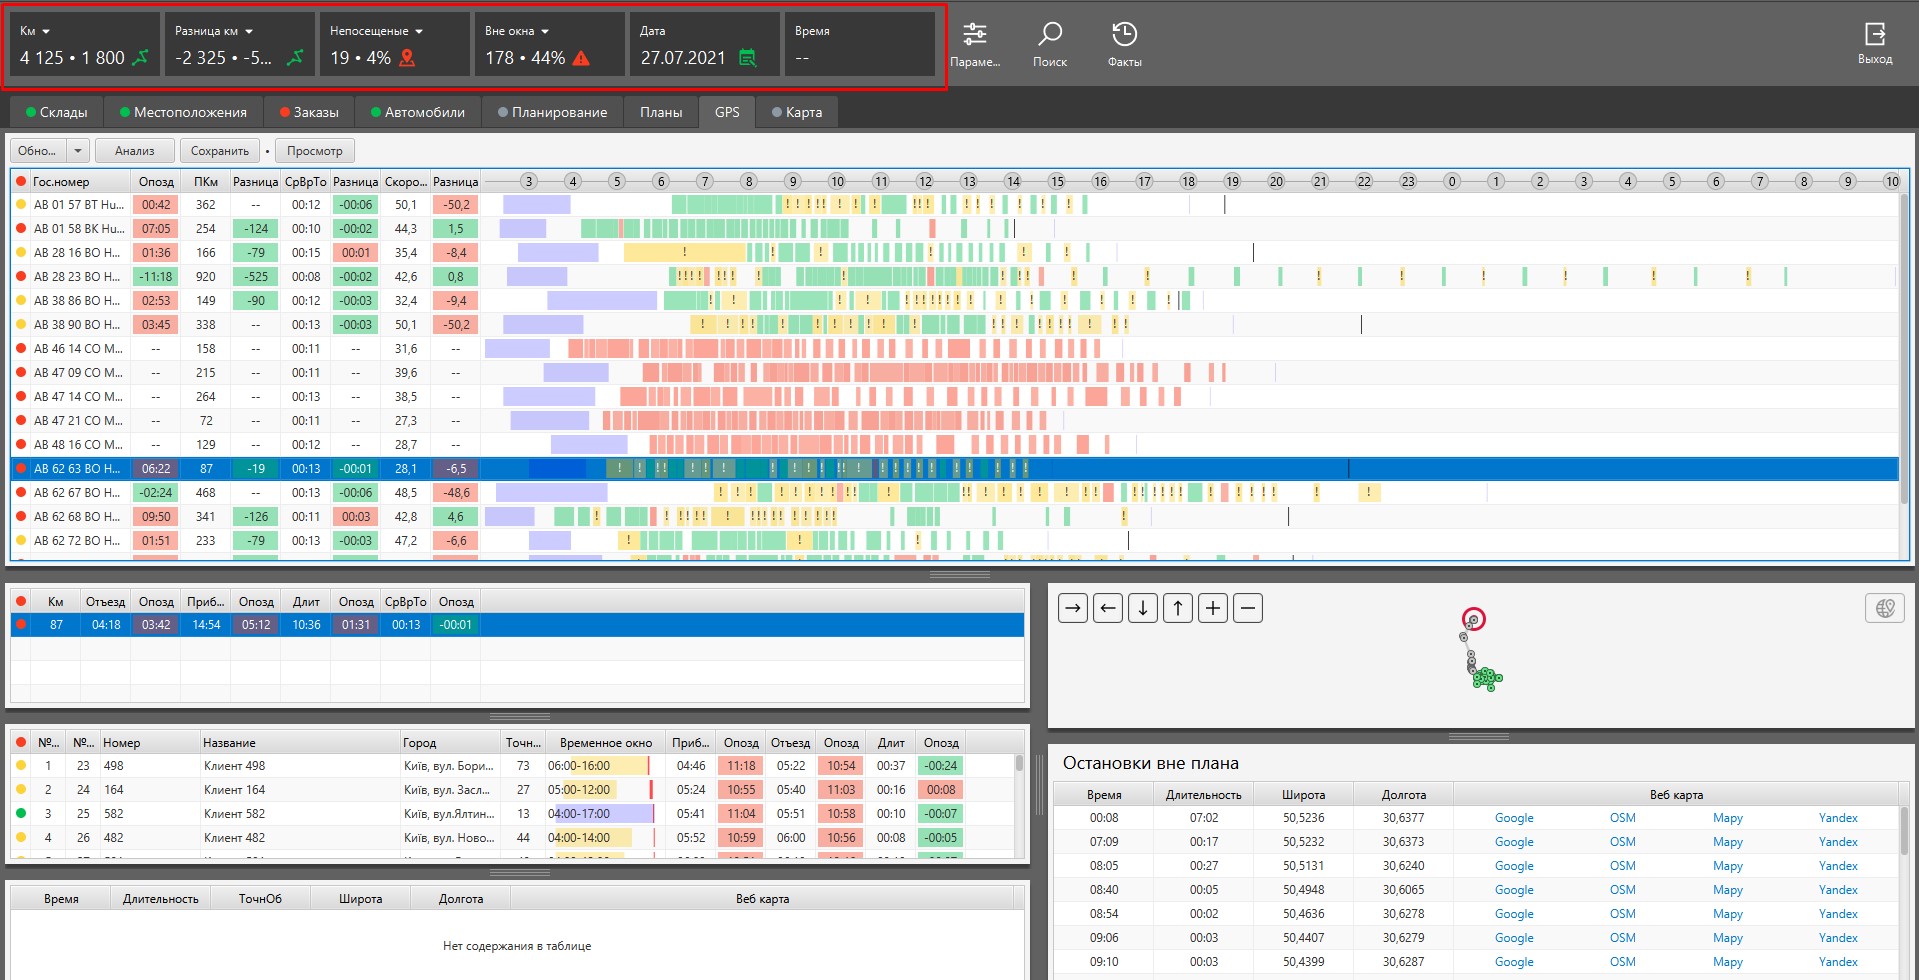
Task: Expand the Непосещеные dropdown
Action: [419, 32]
